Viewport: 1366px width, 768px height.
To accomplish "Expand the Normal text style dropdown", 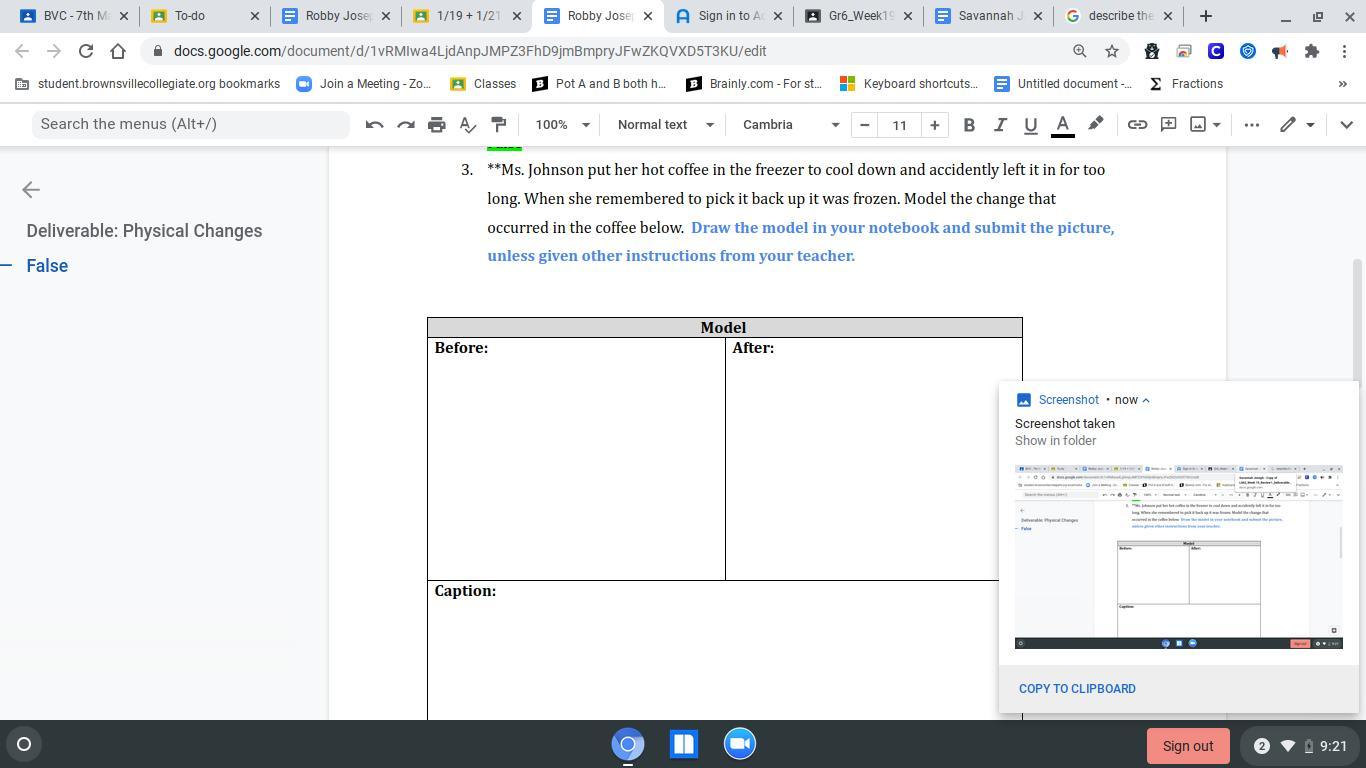I will tap(665, 125).
